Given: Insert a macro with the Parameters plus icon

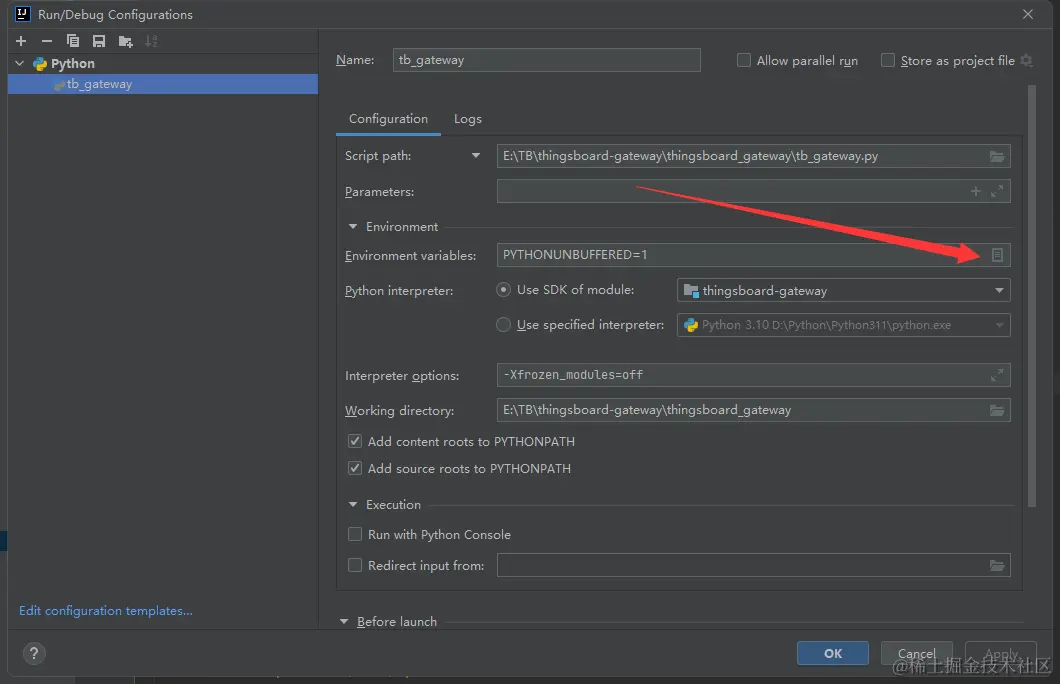Looking at the screenshot, I should click(x=975, y=191).
